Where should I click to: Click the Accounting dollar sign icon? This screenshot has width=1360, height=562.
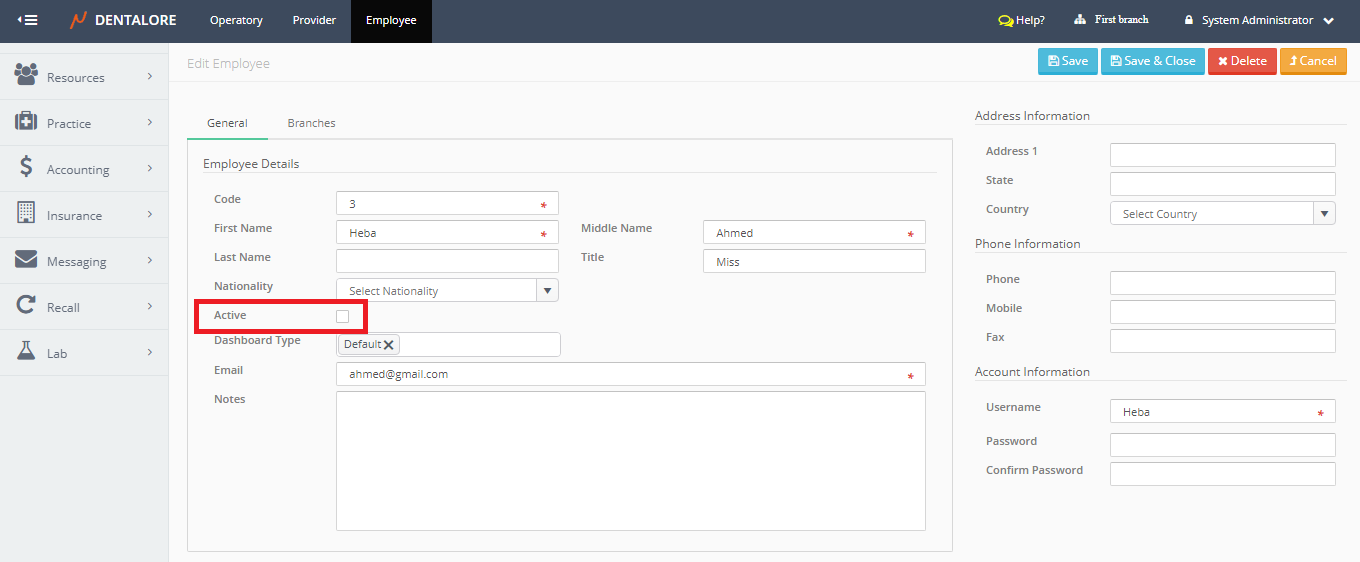pos(26,167)
